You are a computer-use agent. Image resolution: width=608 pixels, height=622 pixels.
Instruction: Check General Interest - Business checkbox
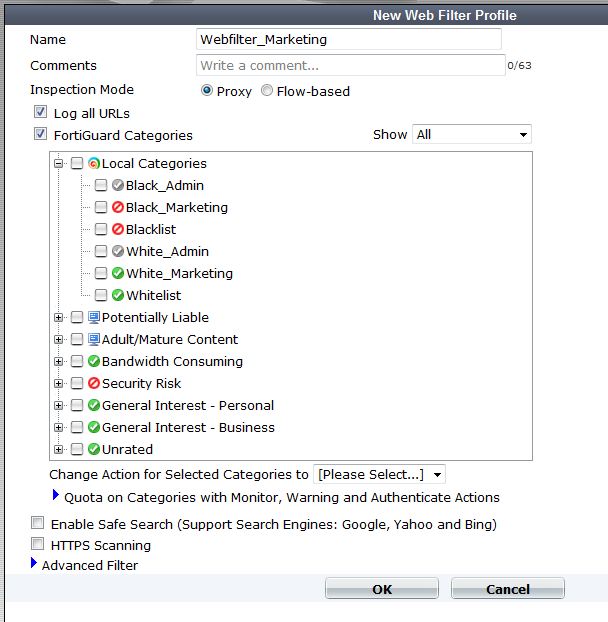click(77, 427)
